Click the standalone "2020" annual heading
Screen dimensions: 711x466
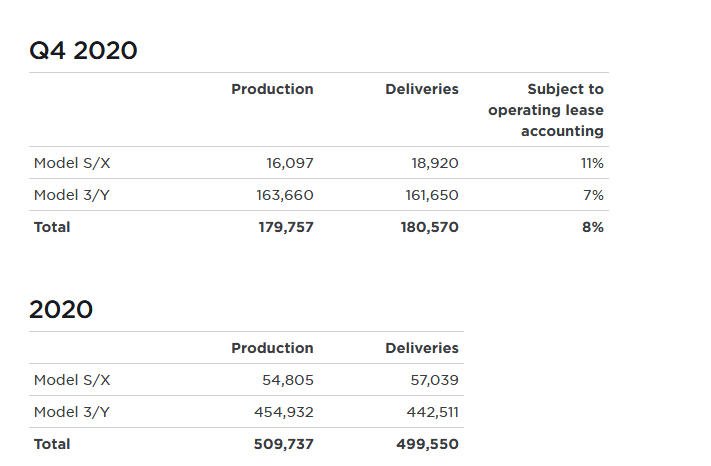click(x=61, y=309)
